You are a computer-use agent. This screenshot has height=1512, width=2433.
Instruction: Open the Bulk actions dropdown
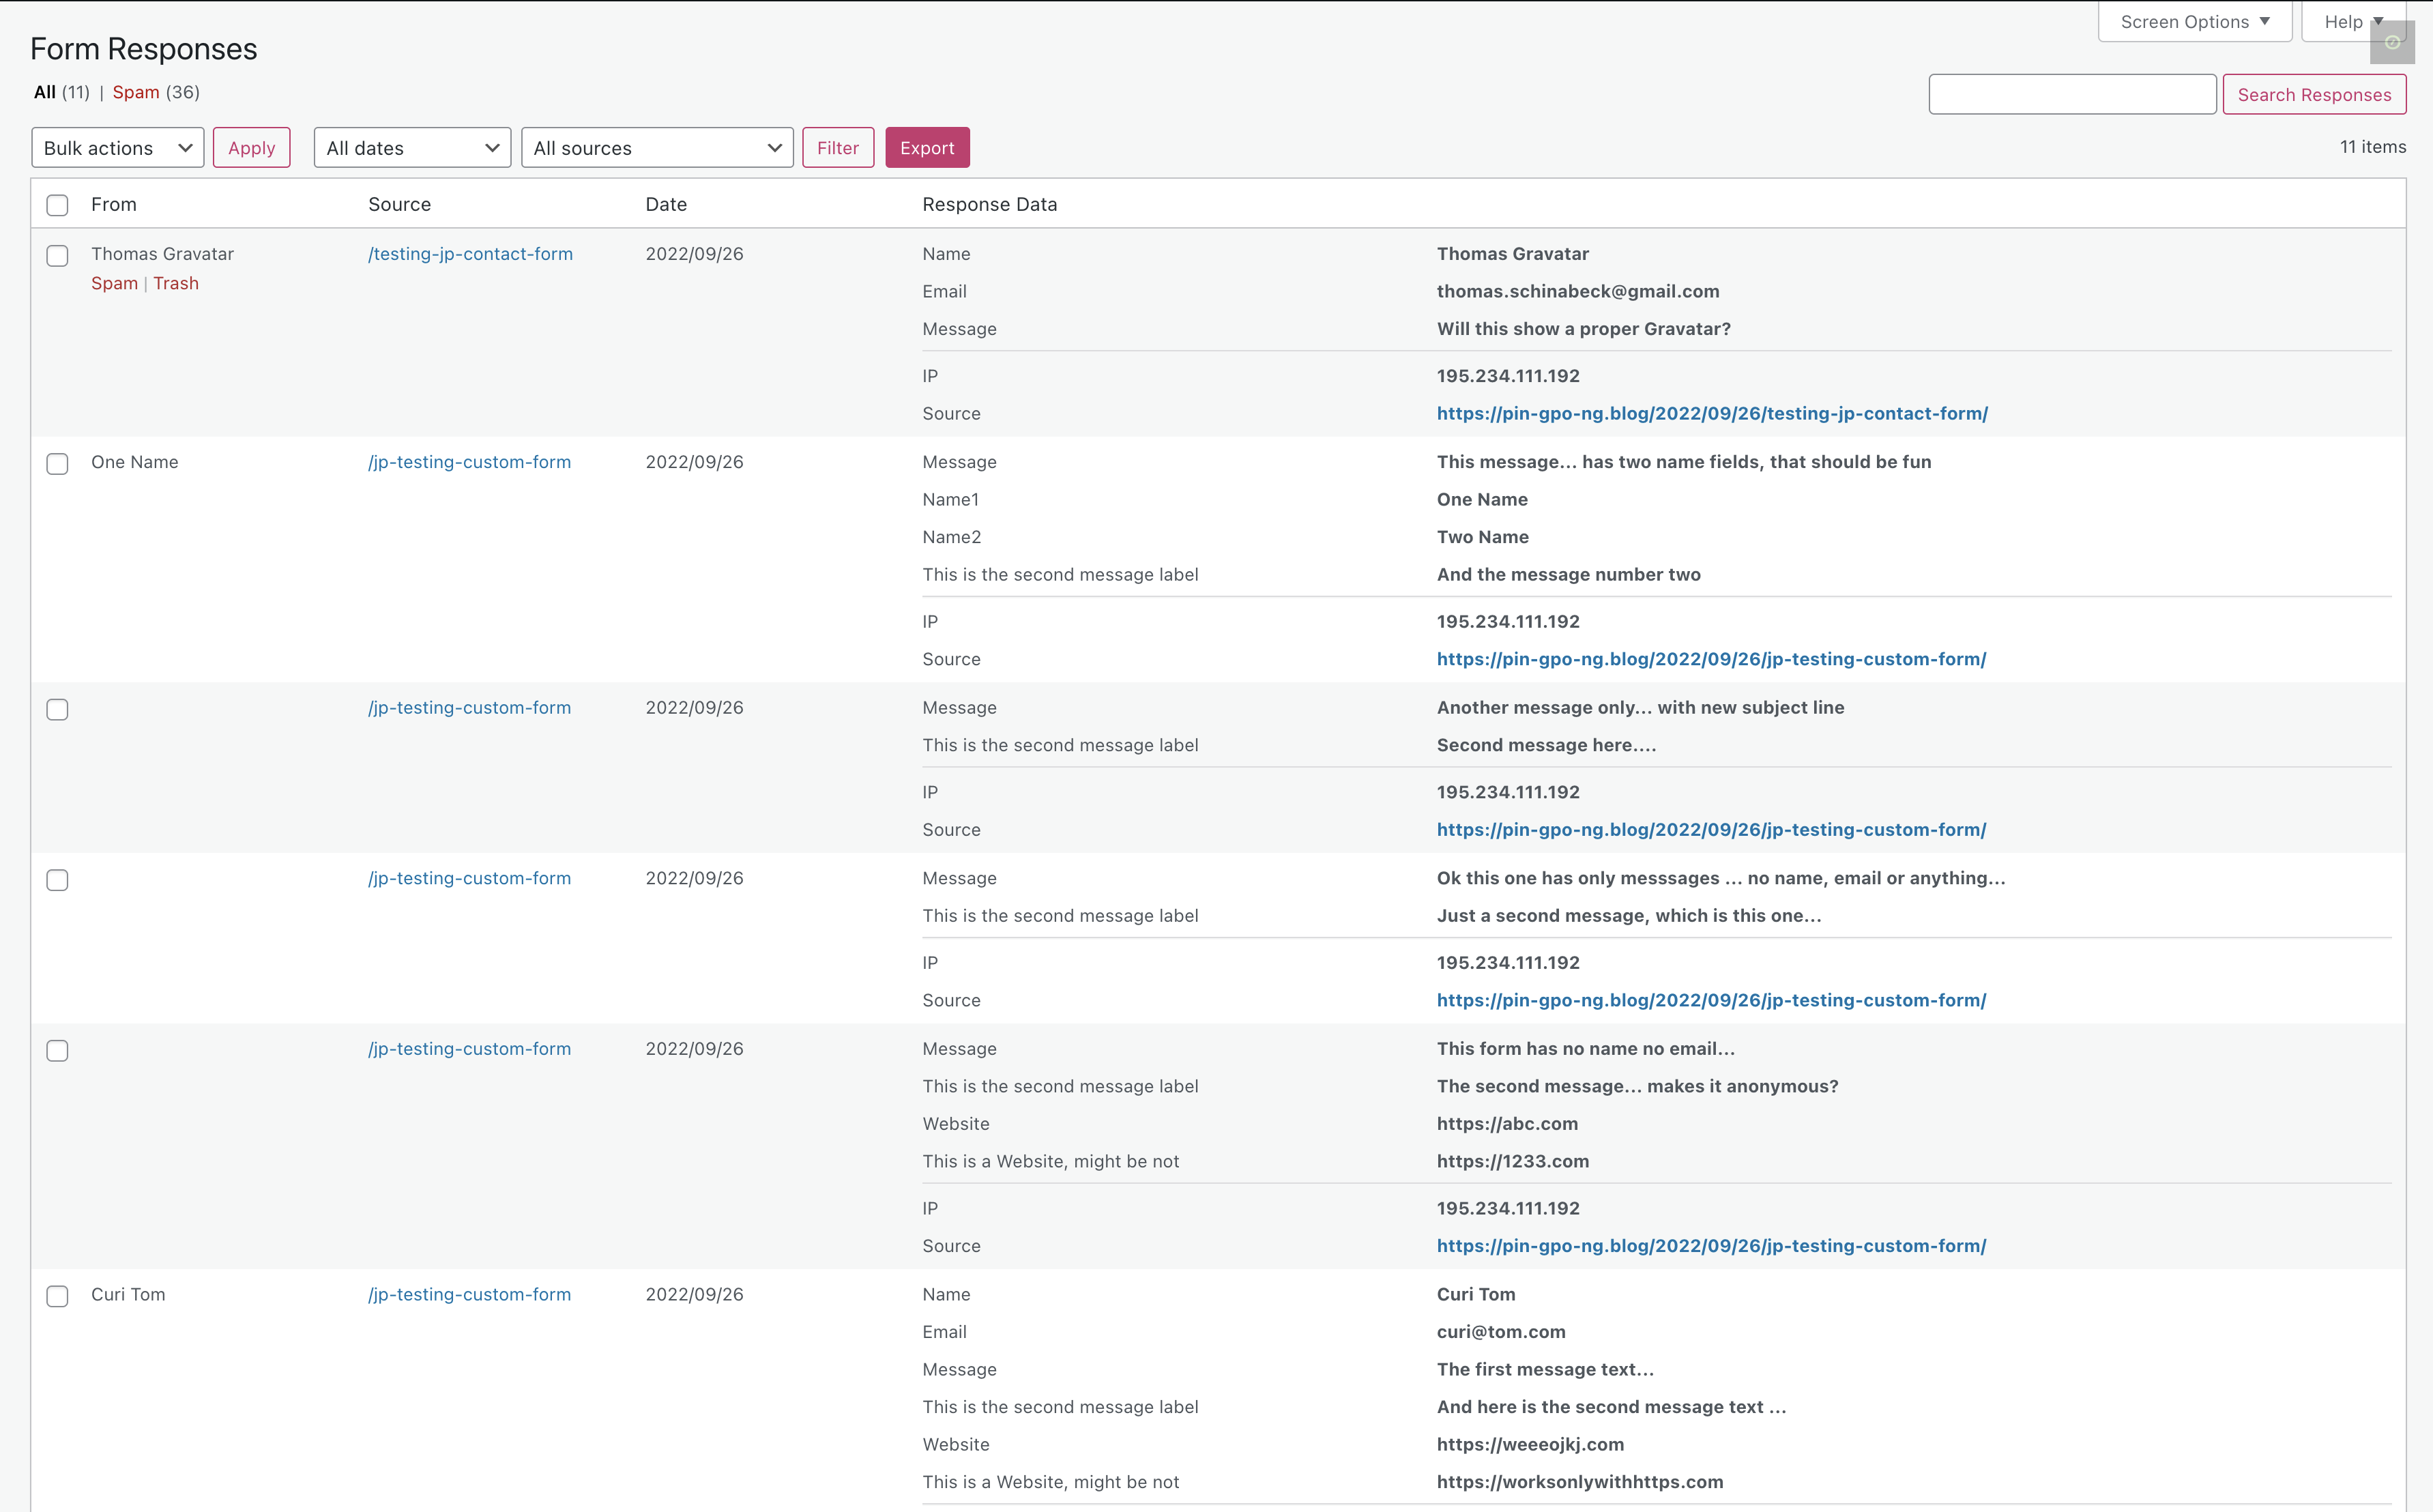[117, 147]
